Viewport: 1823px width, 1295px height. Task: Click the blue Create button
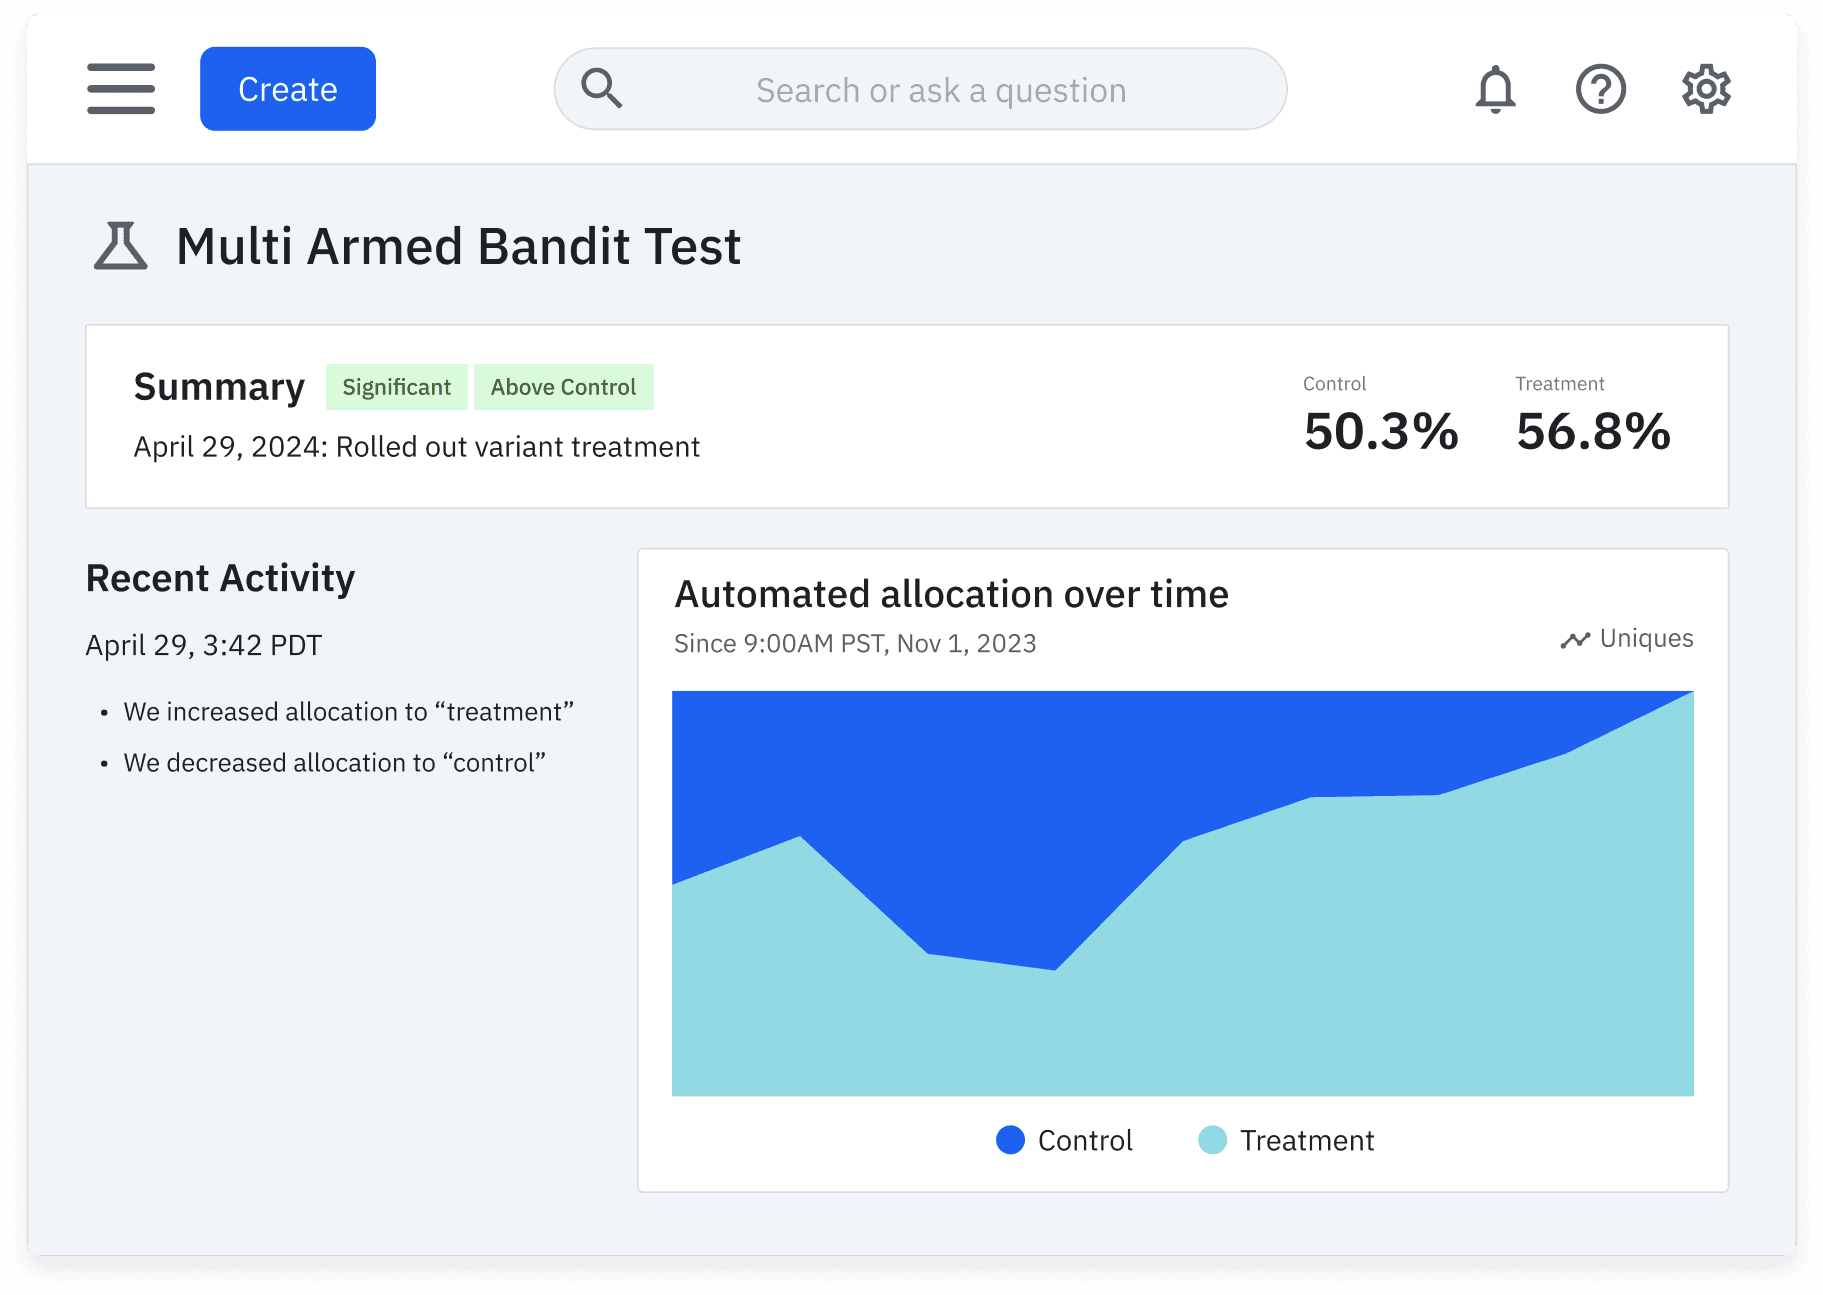pyautogui.click(x=288, y=89)
